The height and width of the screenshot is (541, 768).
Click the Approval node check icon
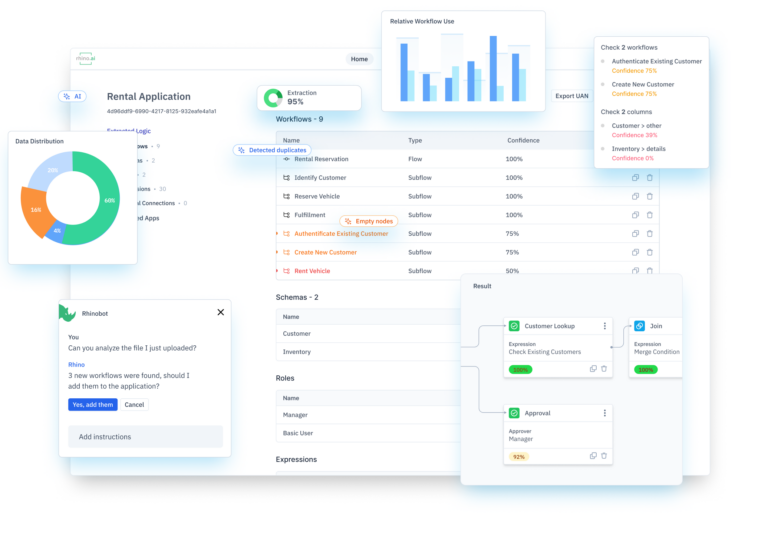(514, 413)
